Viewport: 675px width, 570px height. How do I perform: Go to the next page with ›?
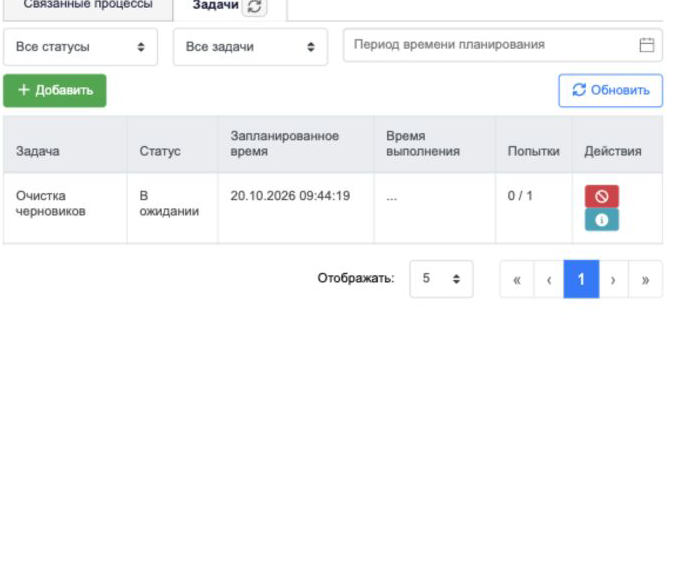[x=613, y=279]
